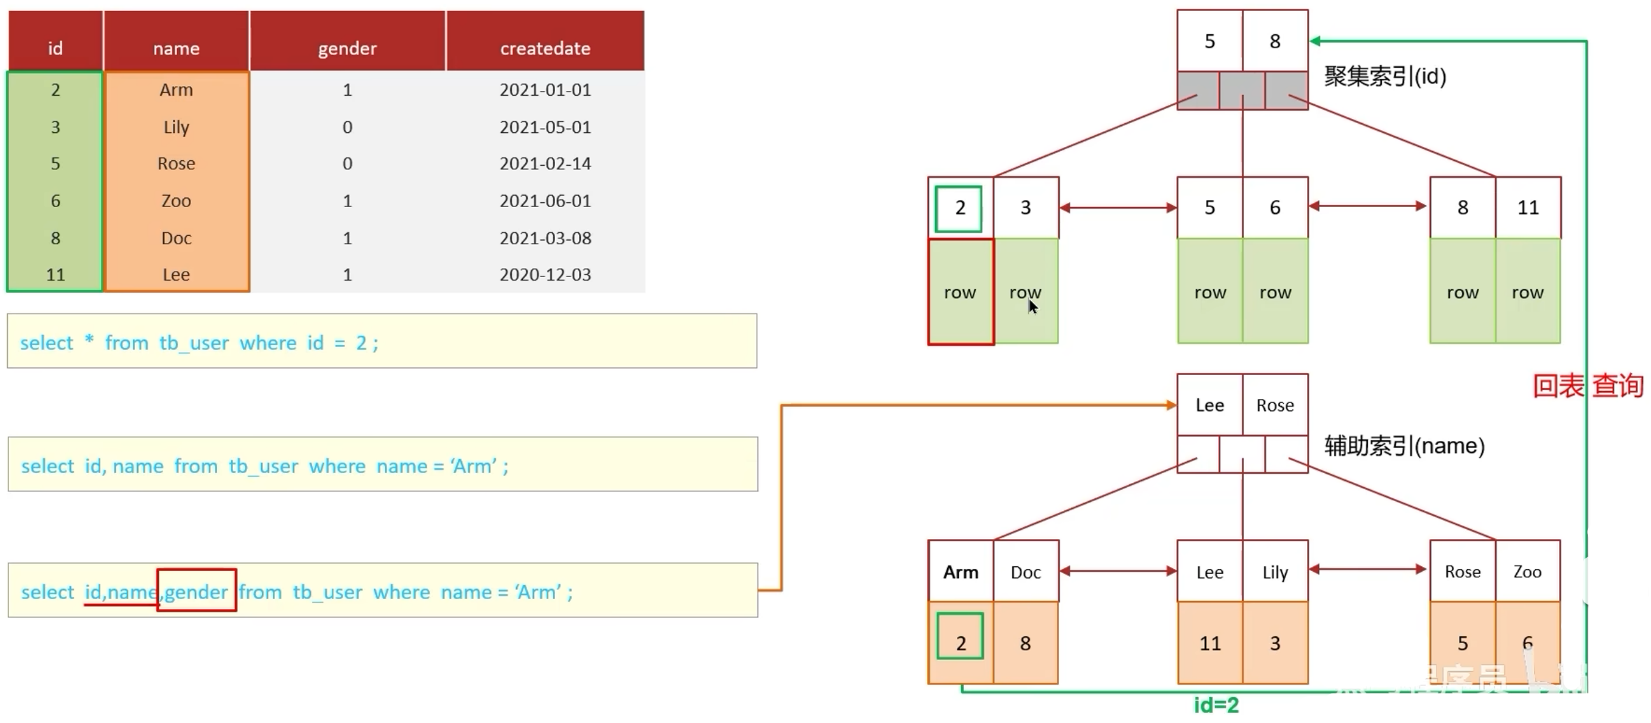The height and width of the screenshot is (723, 1651).
Task: Select the 'gender' column header
Action: point(347,41)
